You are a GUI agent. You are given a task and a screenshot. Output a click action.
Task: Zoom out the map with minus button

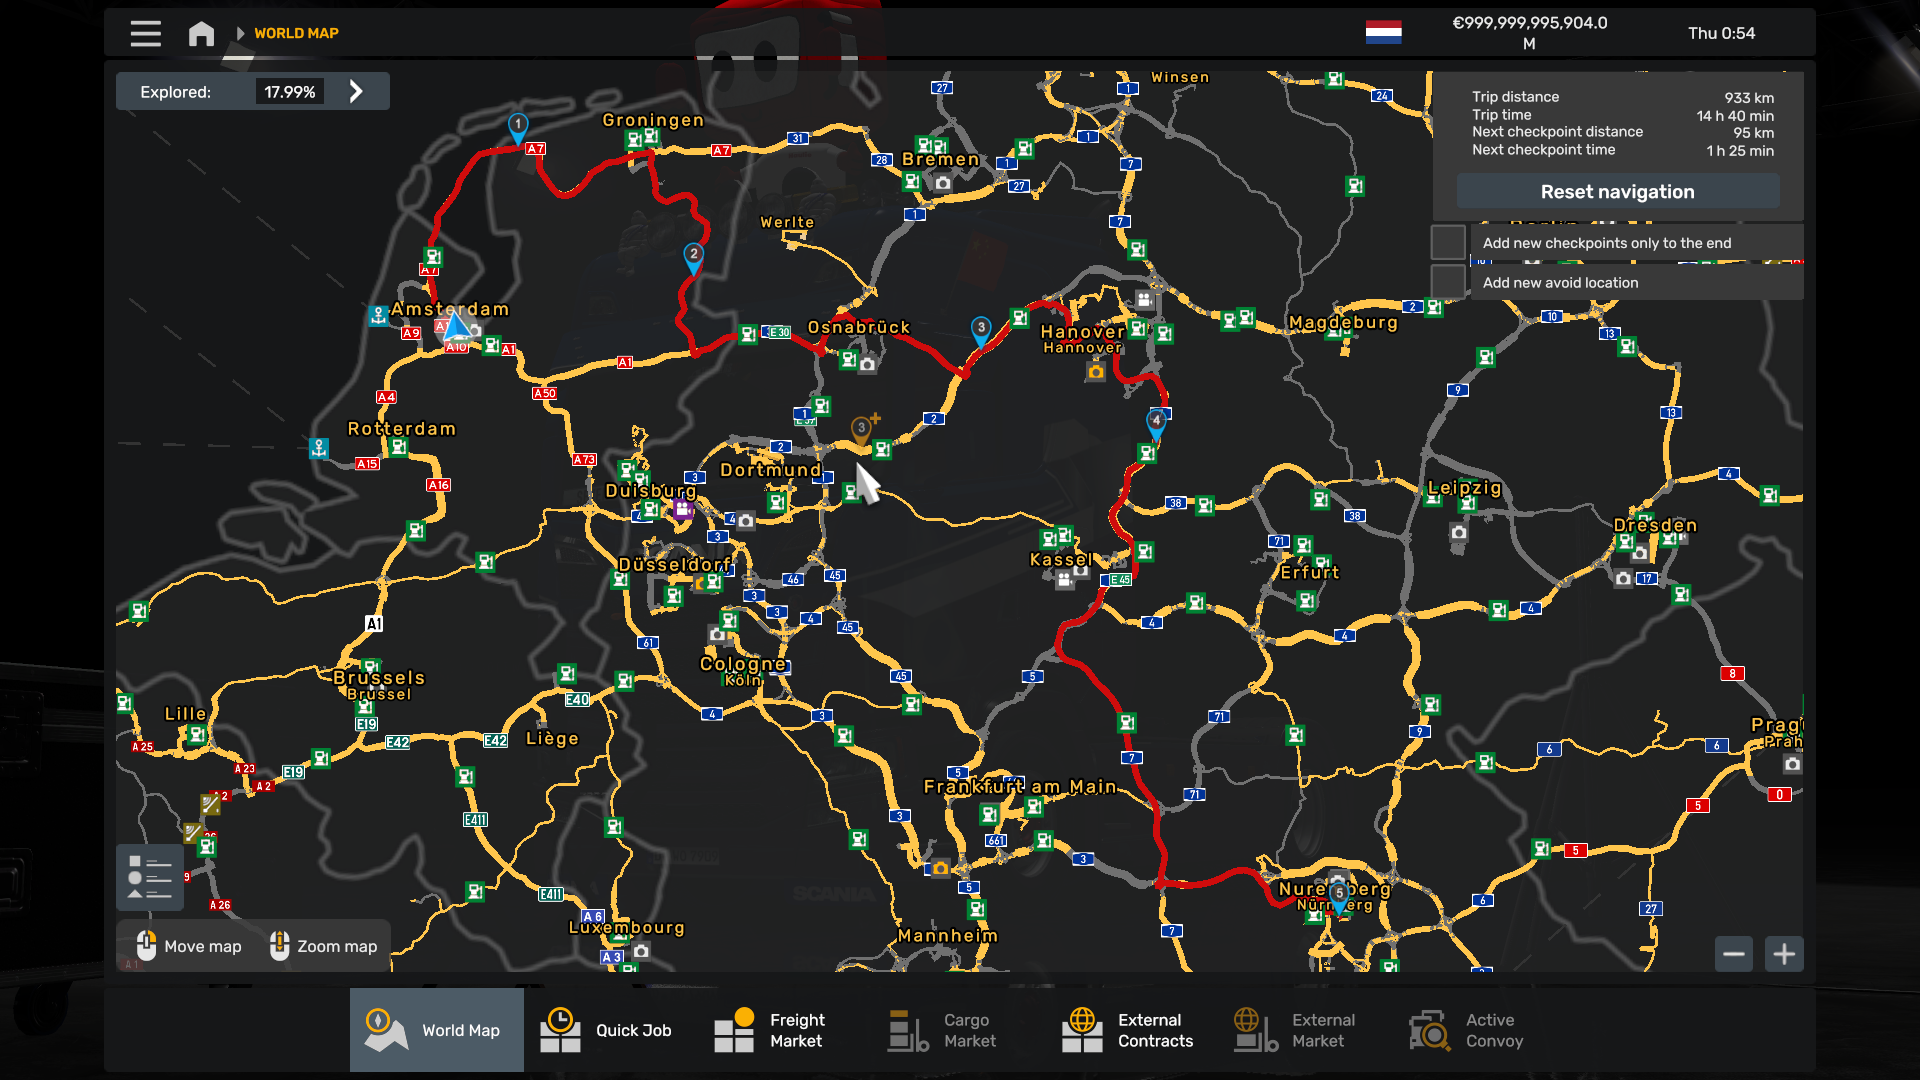click(1734, 954)
